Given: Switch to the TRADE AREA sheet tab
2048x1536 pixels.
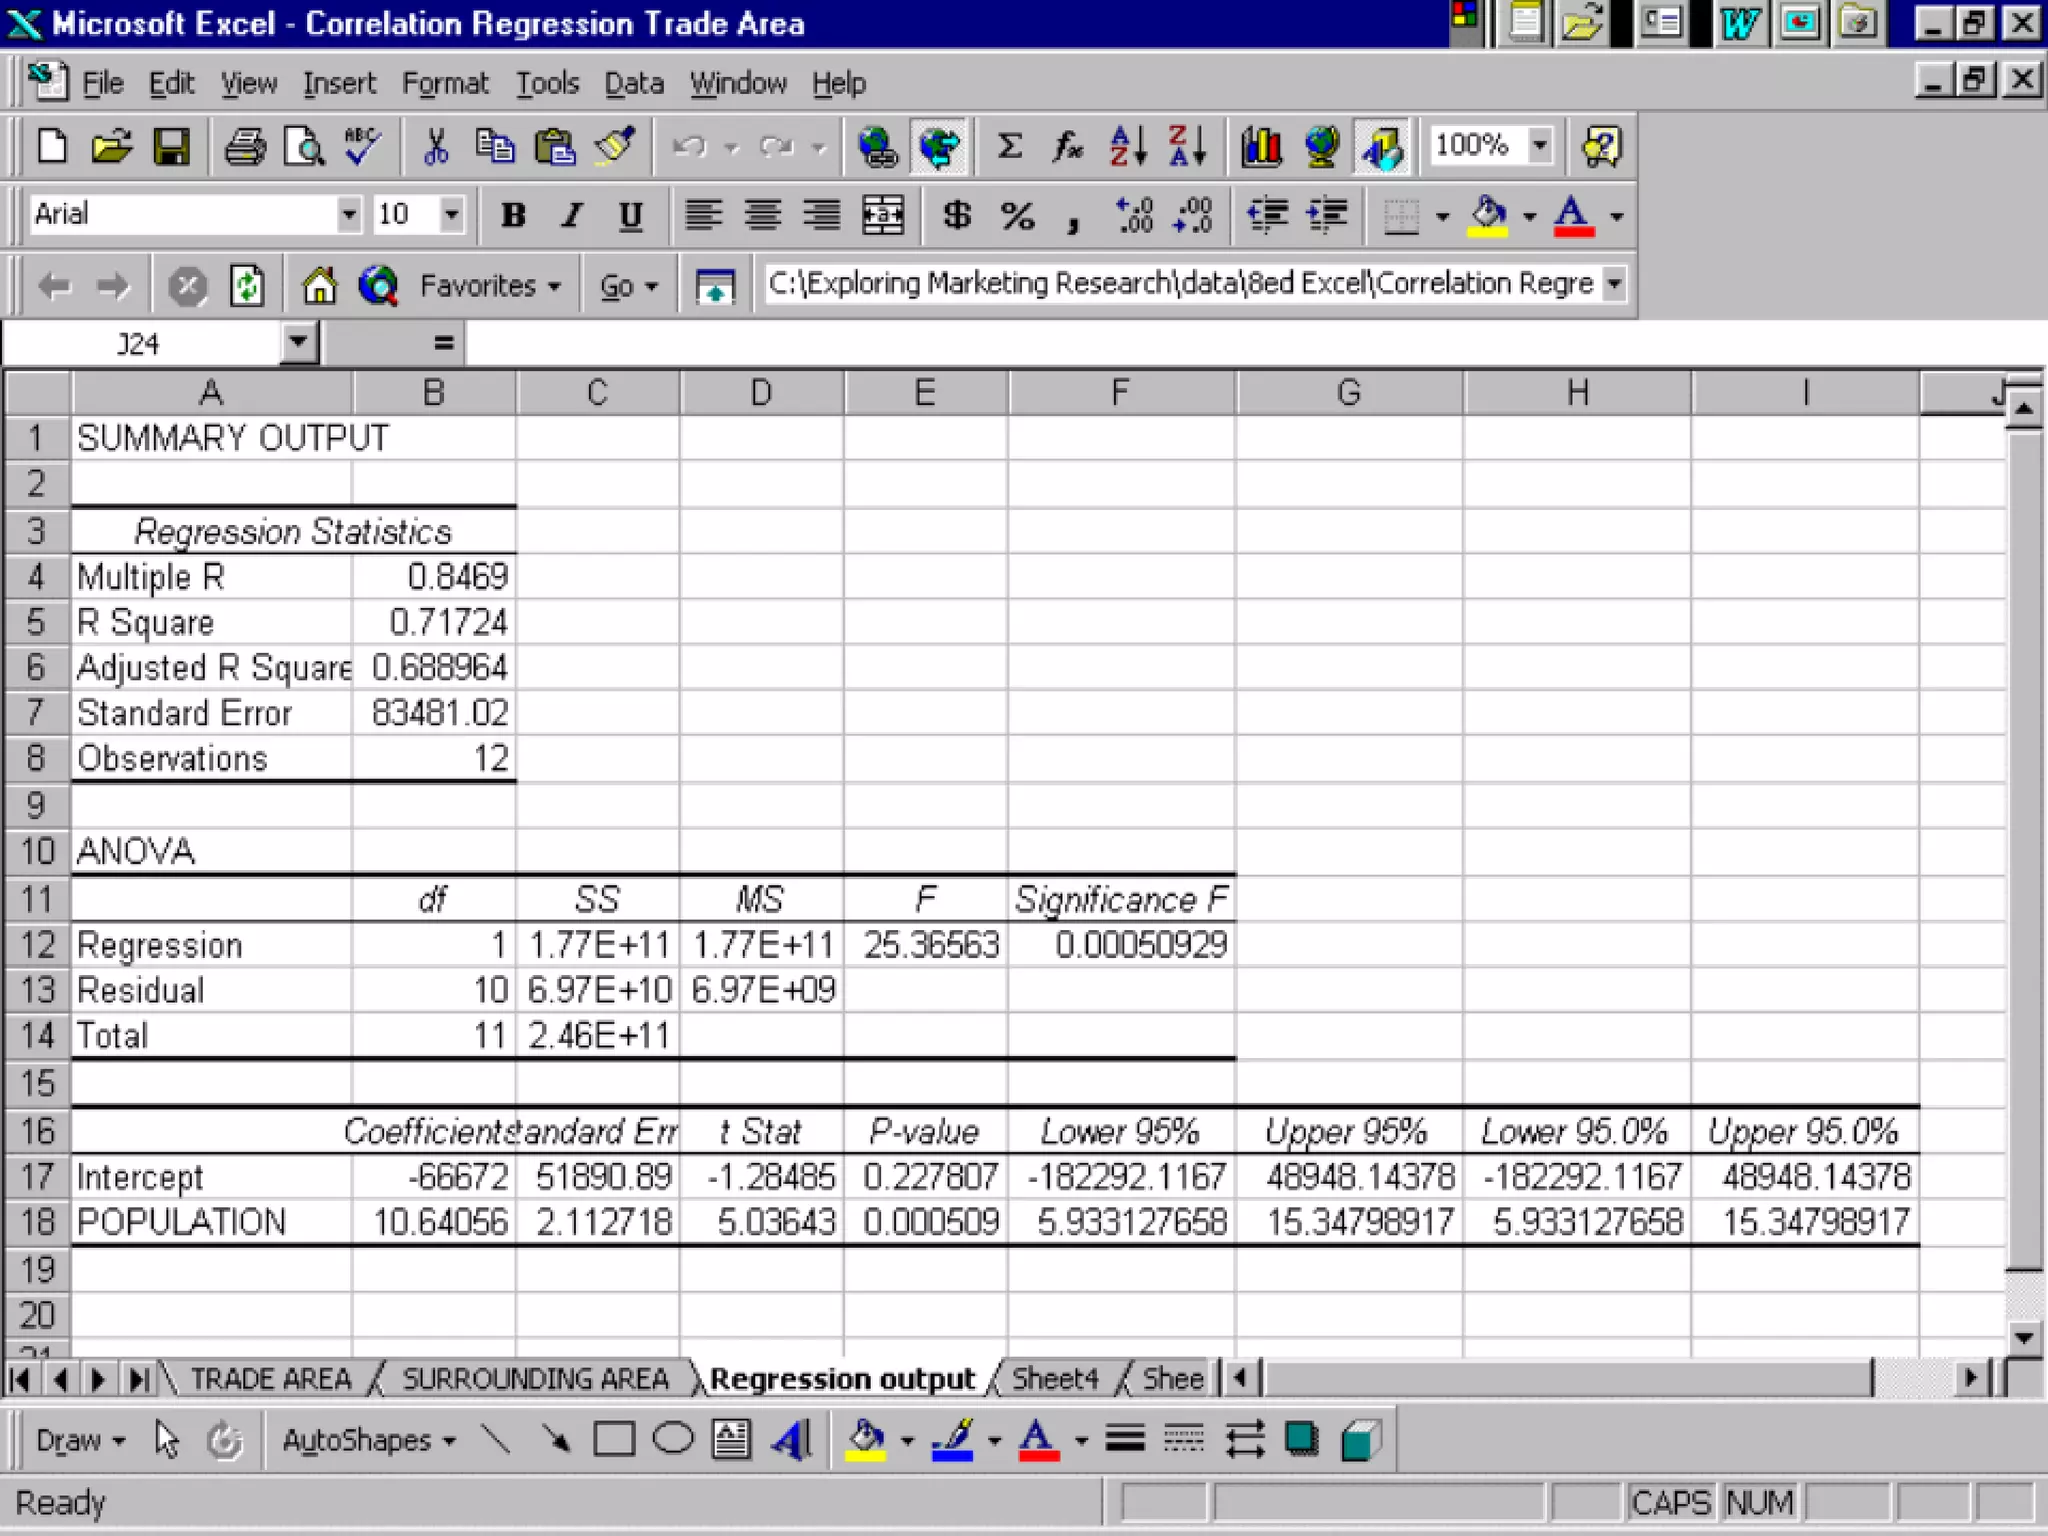Looking at the screenshot, I should click(x=271, y=1379).
